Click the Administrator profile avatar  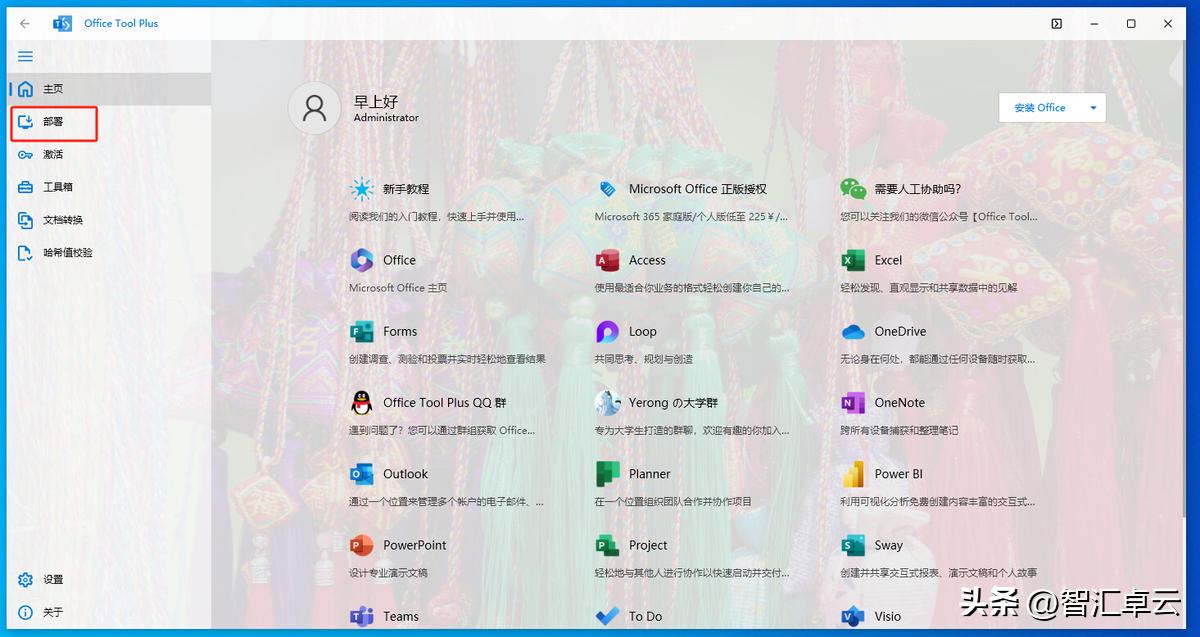click(x=314, y=108)
